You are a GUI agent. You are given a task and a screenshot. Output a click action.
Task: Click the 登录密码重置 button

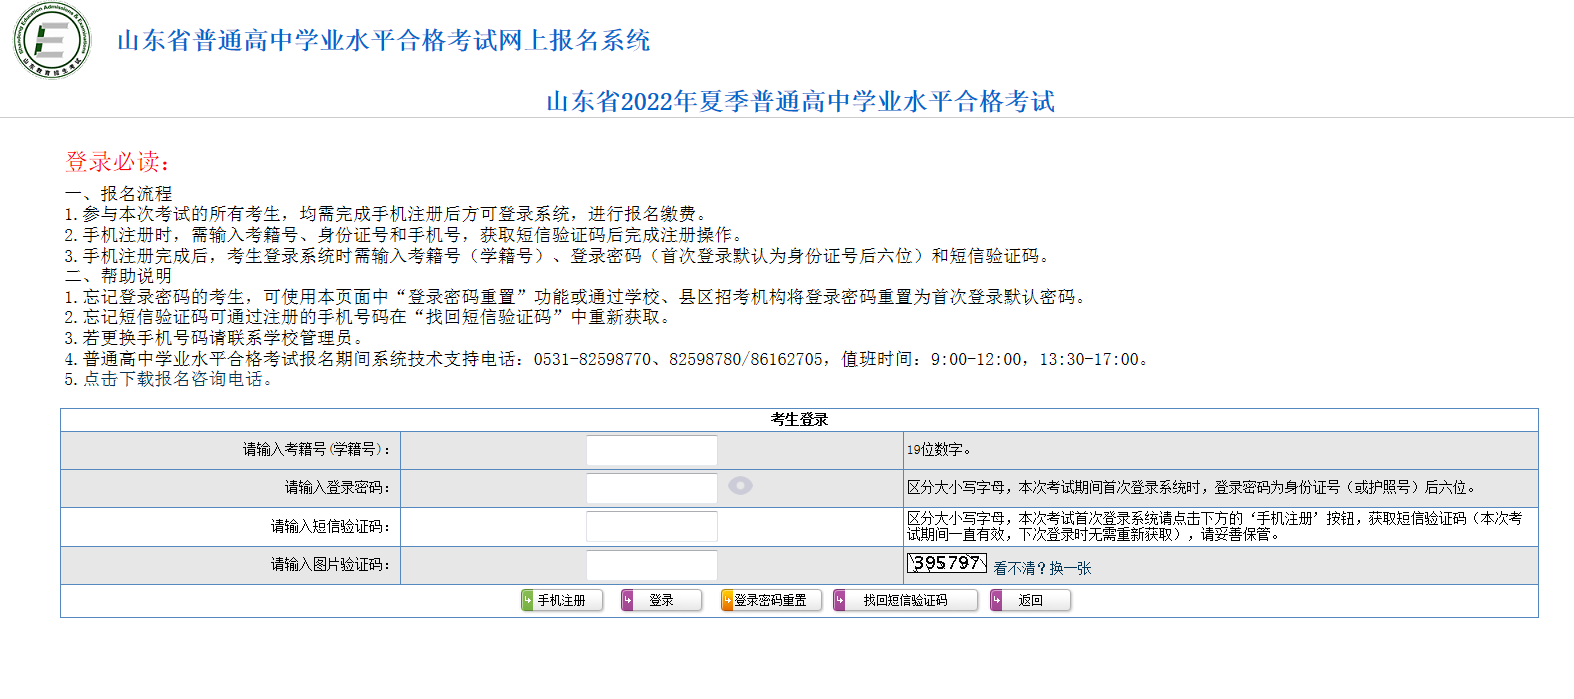[770, 600]
